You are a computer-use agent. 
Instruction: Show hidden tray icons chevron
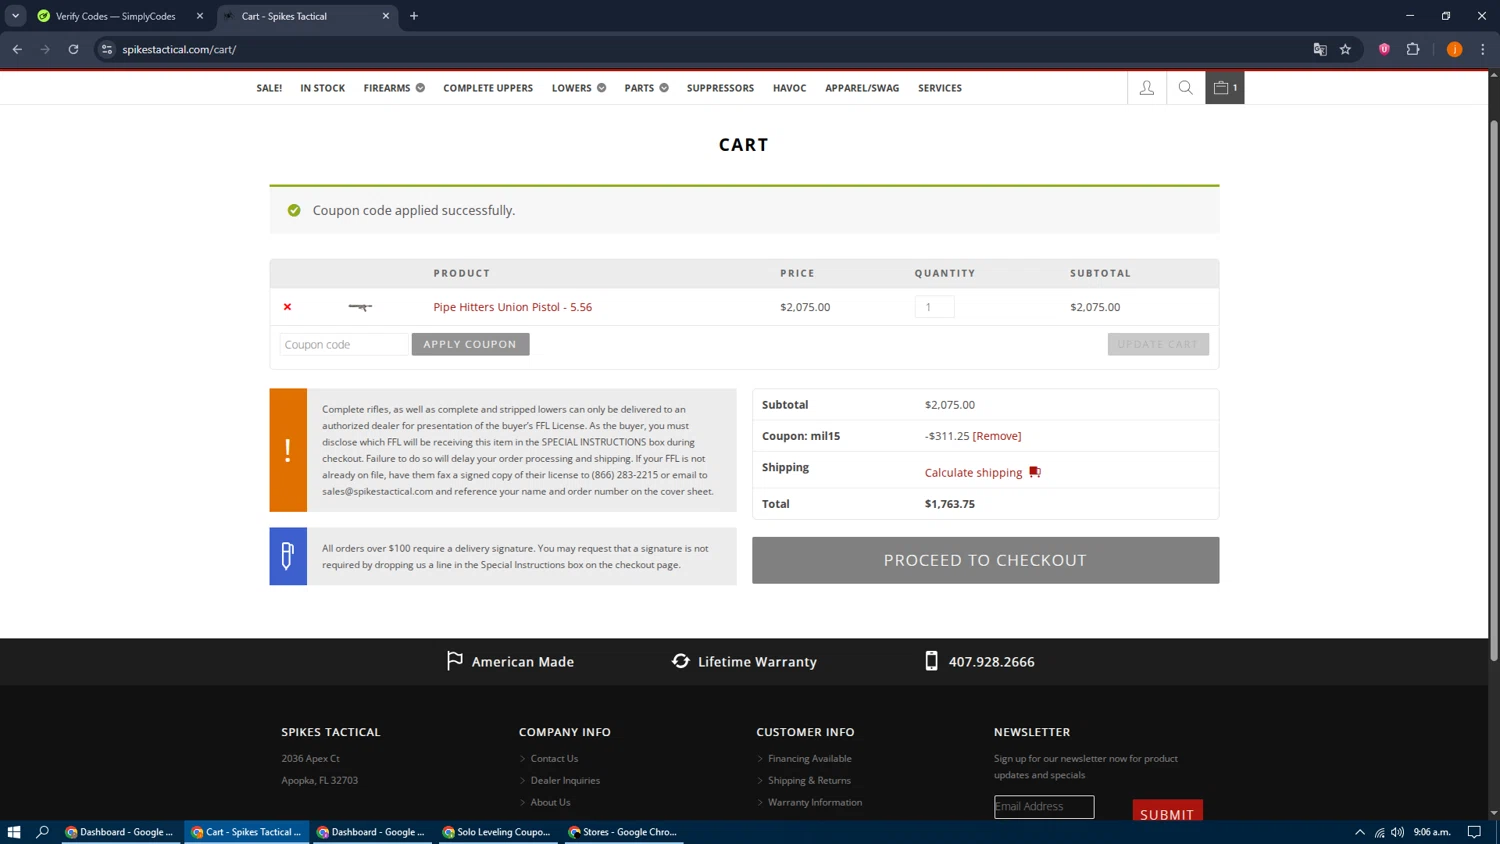(x=1360, y=832)
